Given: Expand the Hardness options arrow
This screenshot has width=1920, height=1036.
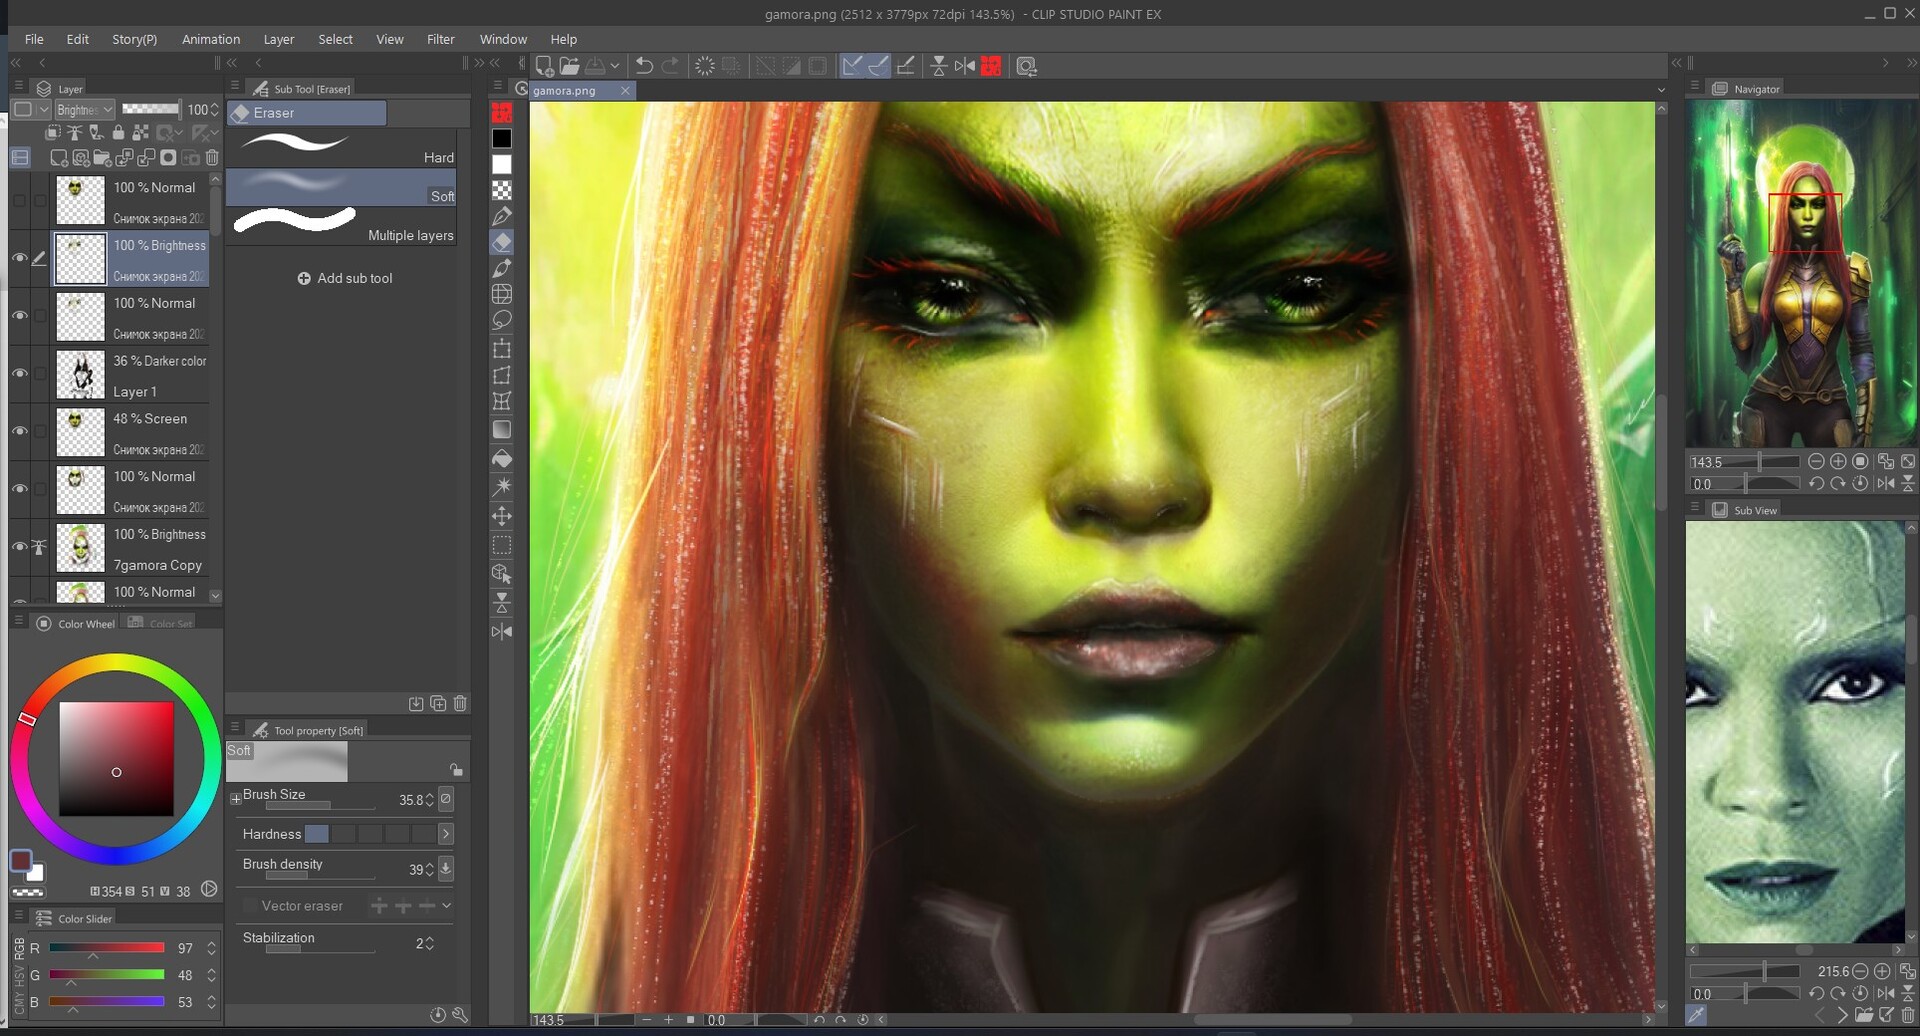Looking at the screenshot, I should (x=447, y=833).
